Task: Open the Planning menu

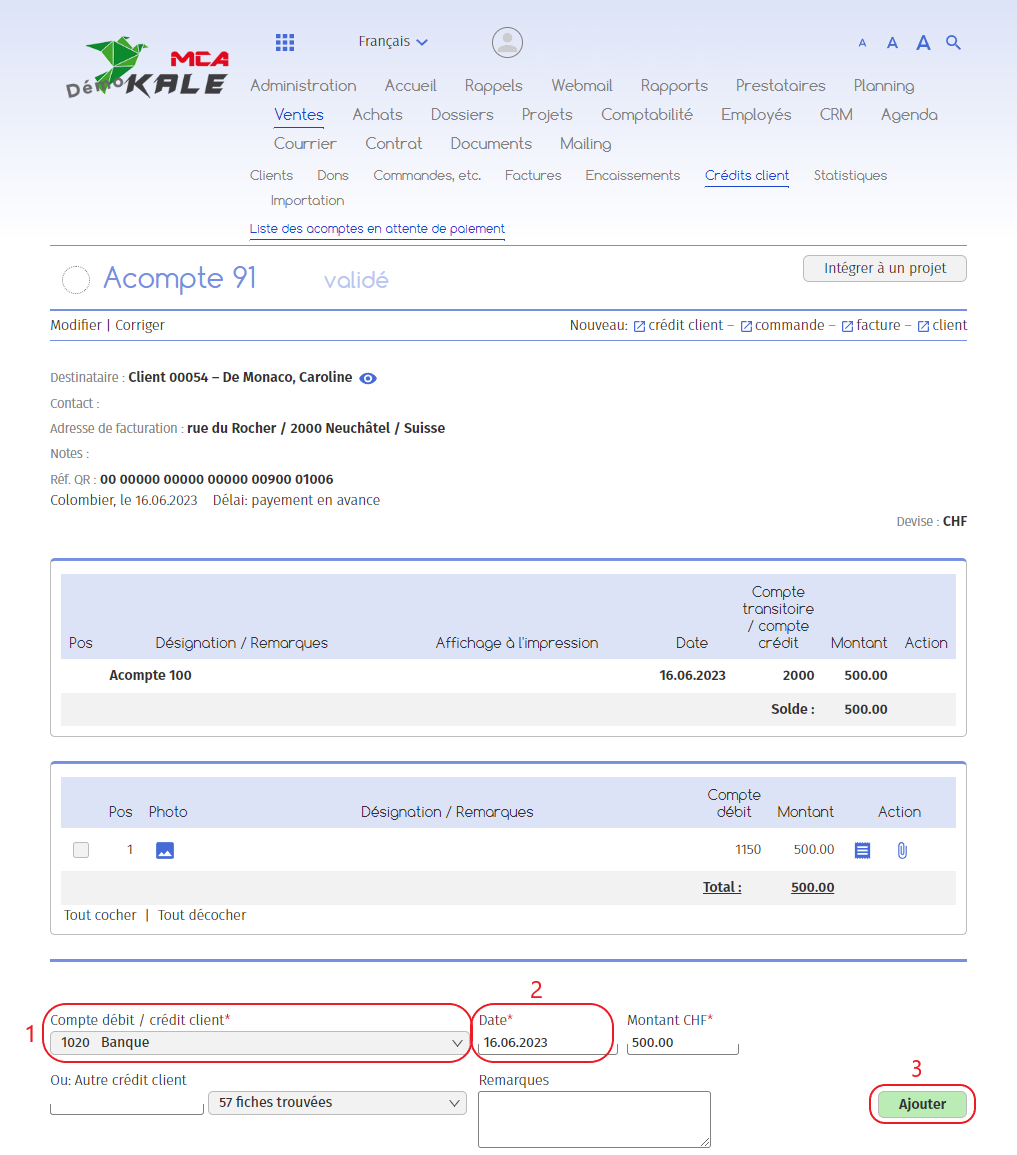Action: 884,85
